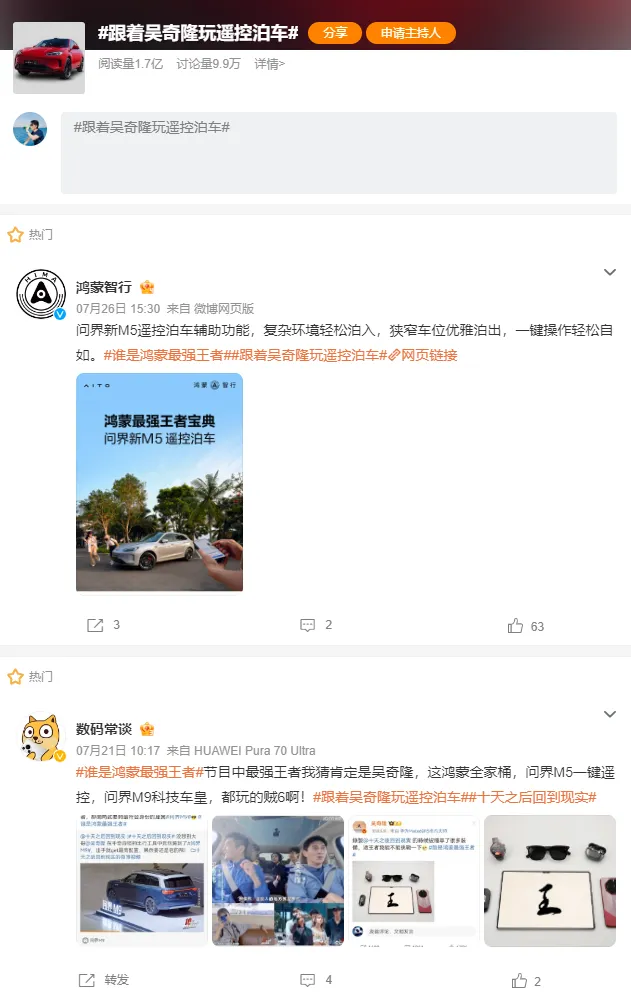Open comments on the 数码常谈 post
The image size is (631, 994).
tap(308, 980)
